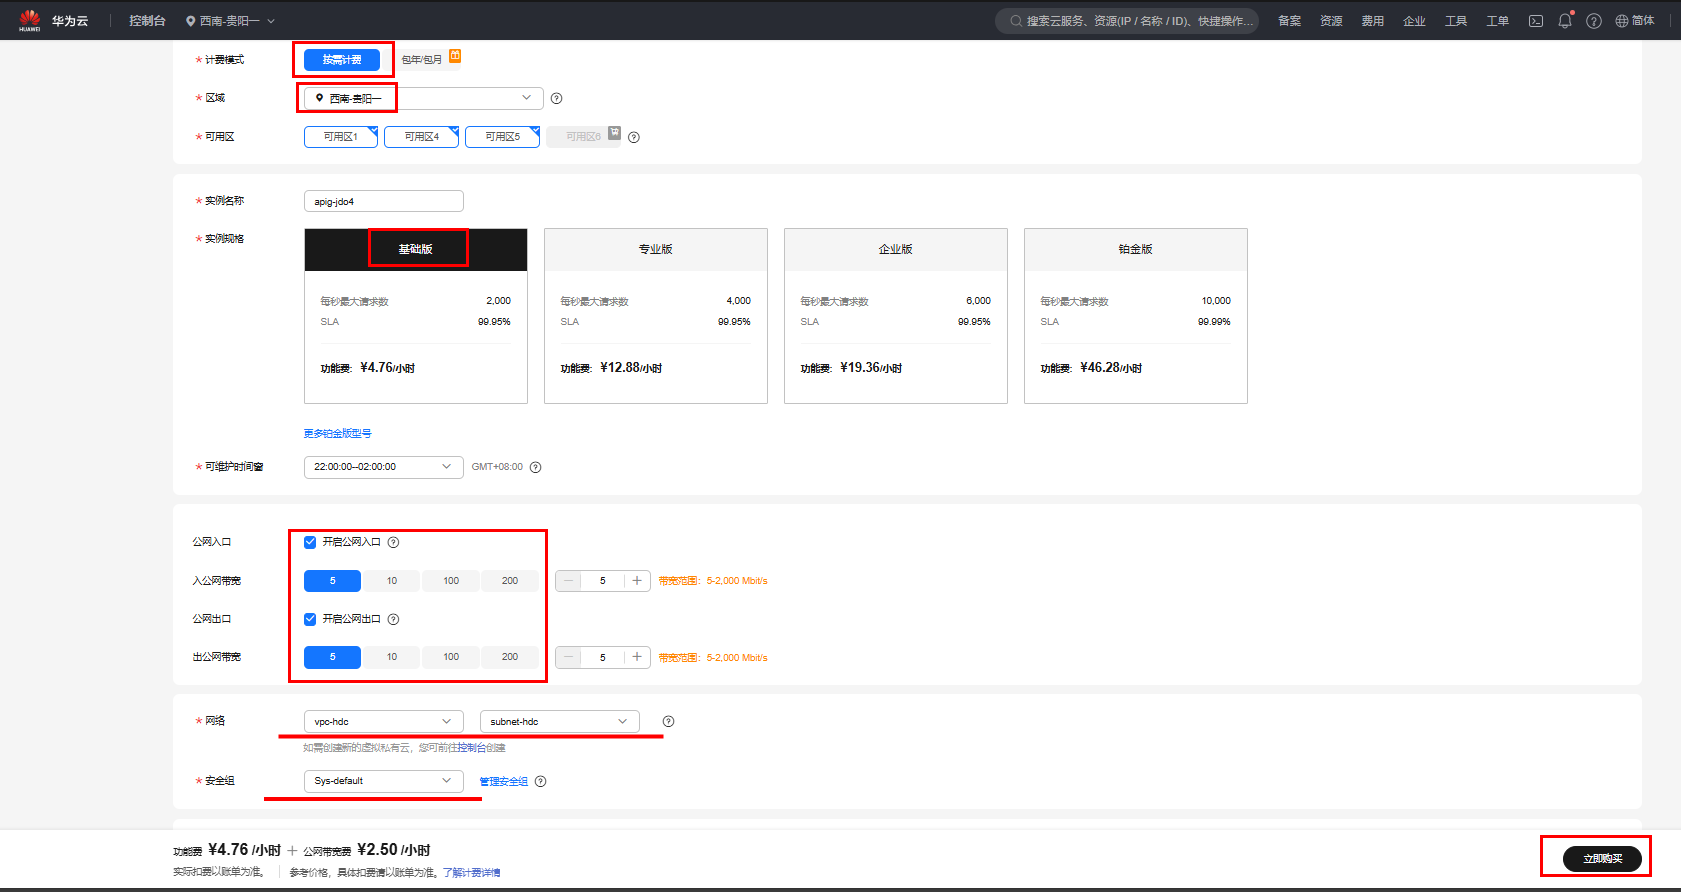The height and width of the screenshot is (892, 1681).
Task: Click the Huawei Cloud logo
Action: [30, 20]
